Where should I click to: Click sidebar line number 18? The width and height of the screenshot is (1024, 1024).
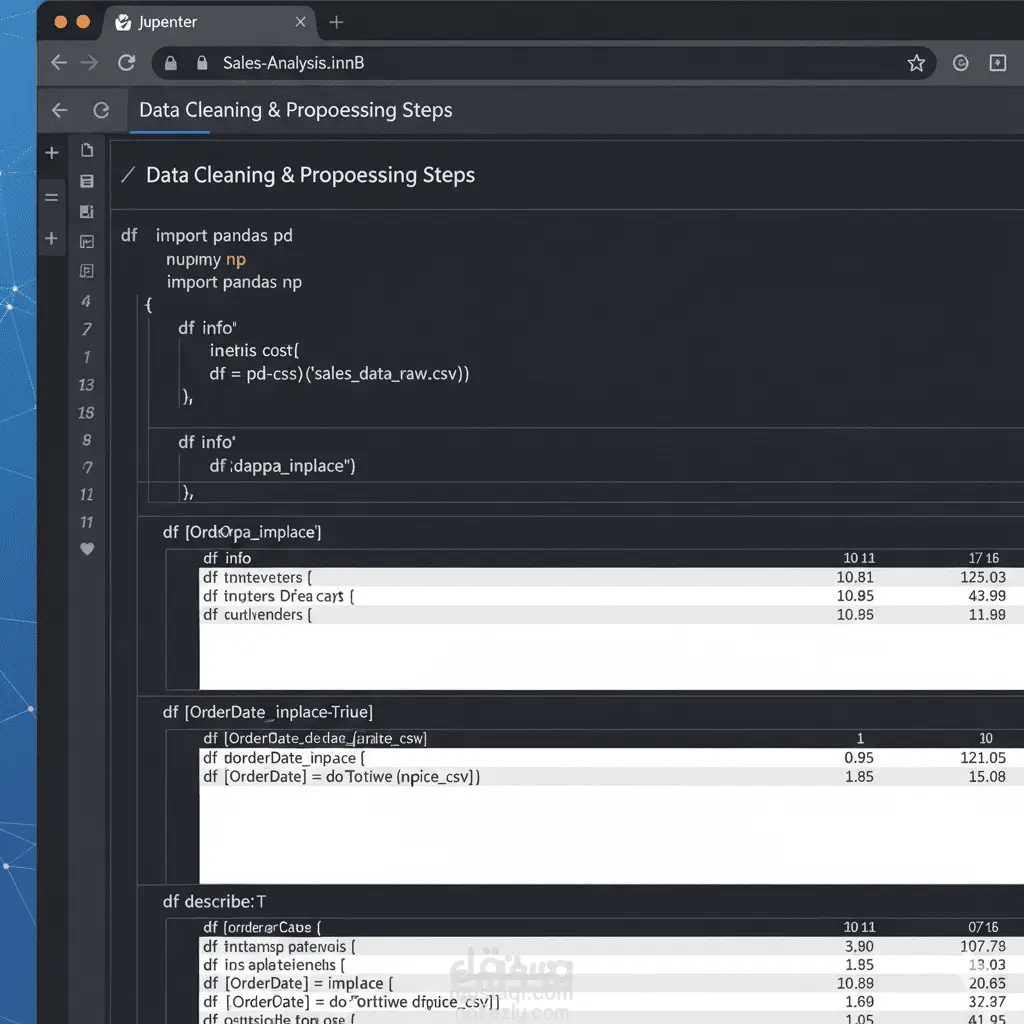(86, 413)
